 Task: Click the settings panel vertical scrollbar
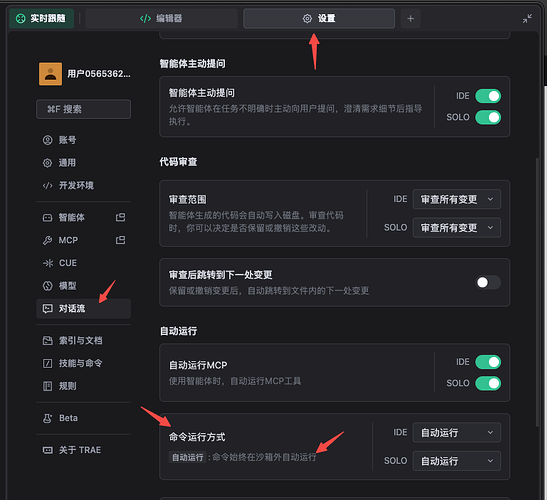point(538,291)
